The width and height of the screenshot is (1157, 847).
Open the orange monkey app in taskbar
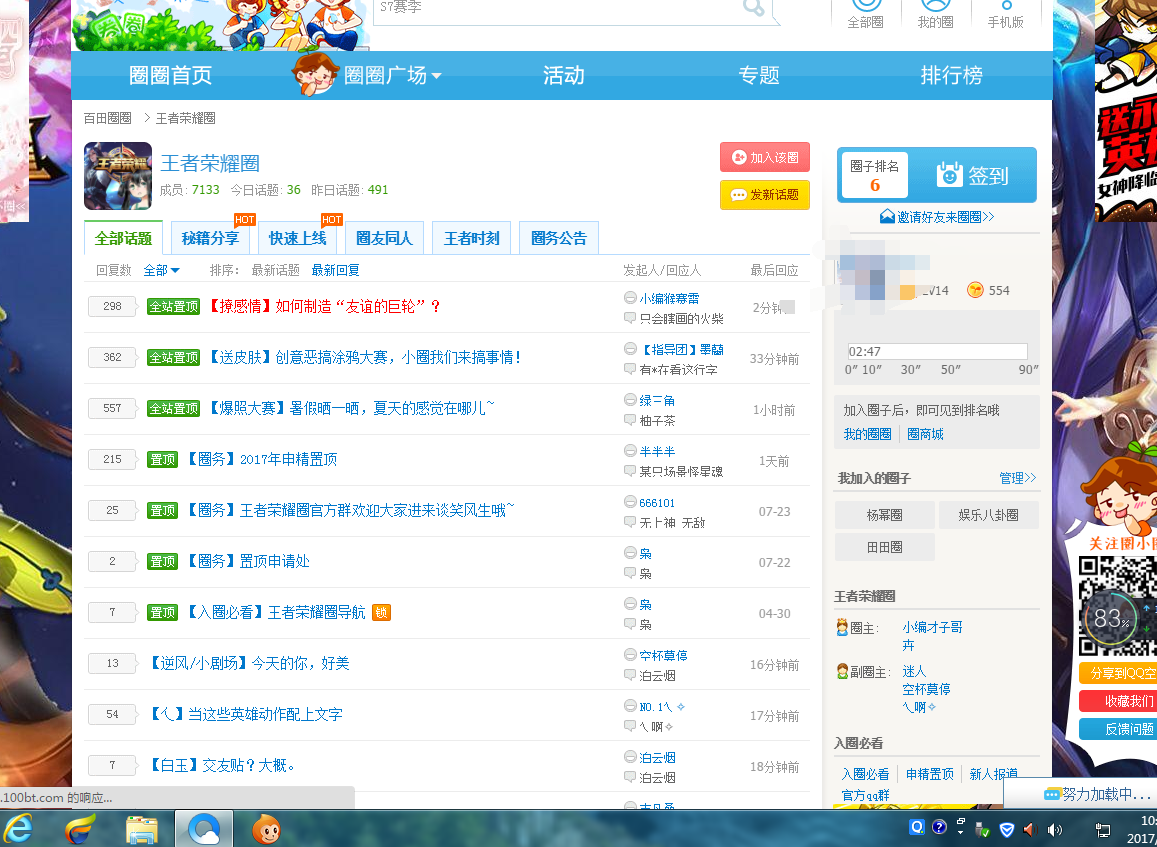pyautogui.click(x=266, y=829)
